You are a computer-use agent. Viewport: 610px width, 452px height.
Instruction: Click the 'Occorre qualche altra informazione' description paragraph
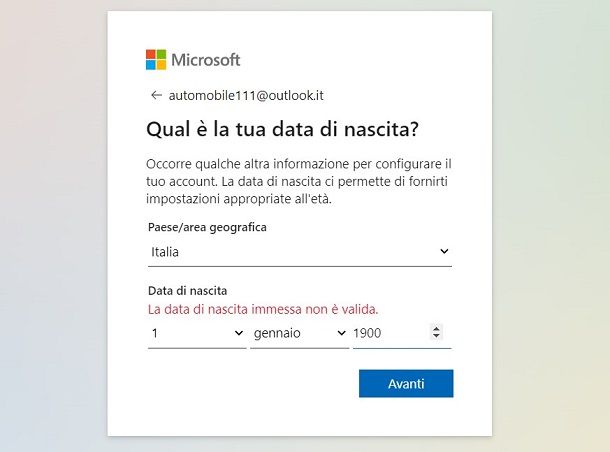point(299,181)
